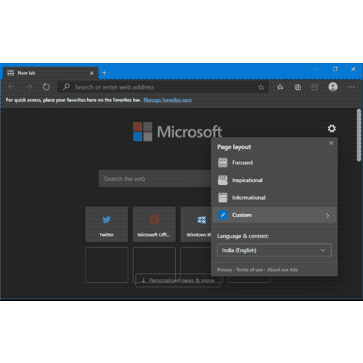Screen dimensions: 363x363
Task: Select the New tab browser tab
Action: (x=51, y=73)
